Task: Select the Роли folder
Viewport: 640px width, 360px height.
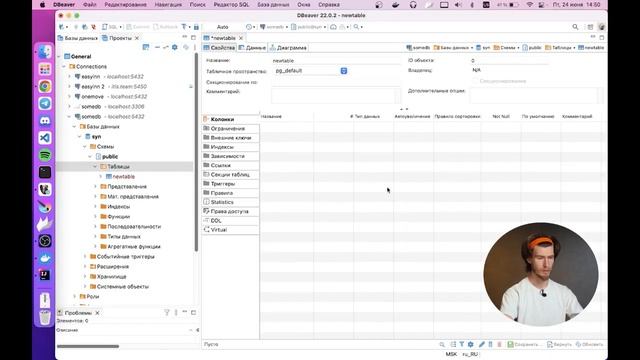Action: 89,297
